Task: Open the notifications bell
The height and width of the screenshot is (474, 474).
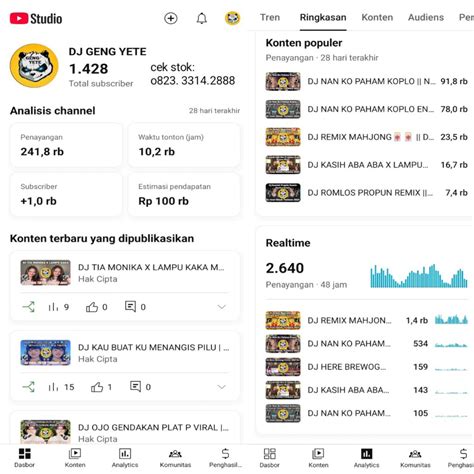Action: [x=201, y=18]
